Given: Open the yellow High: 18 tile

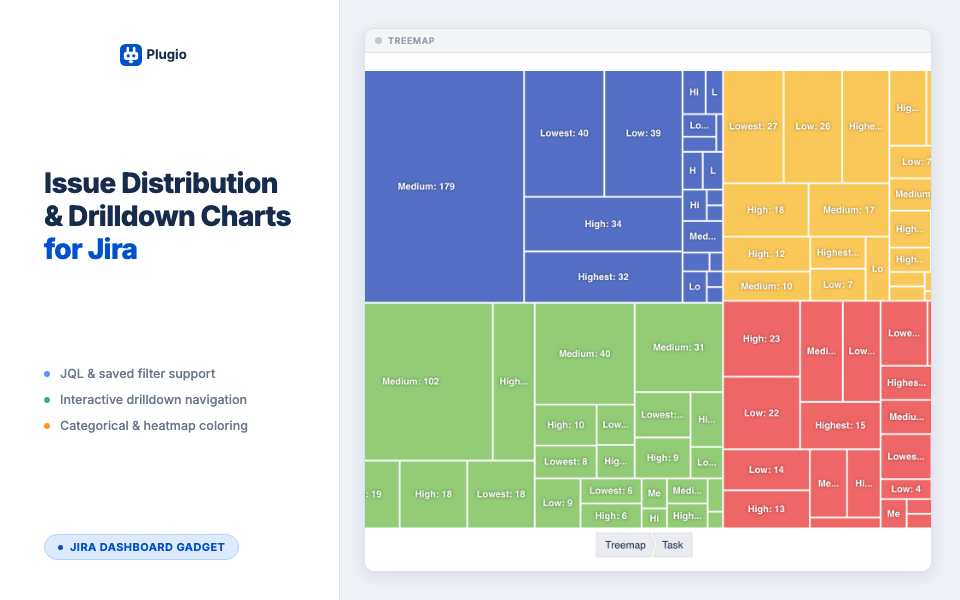Looking at the screenshot, I should click(765, 210).
